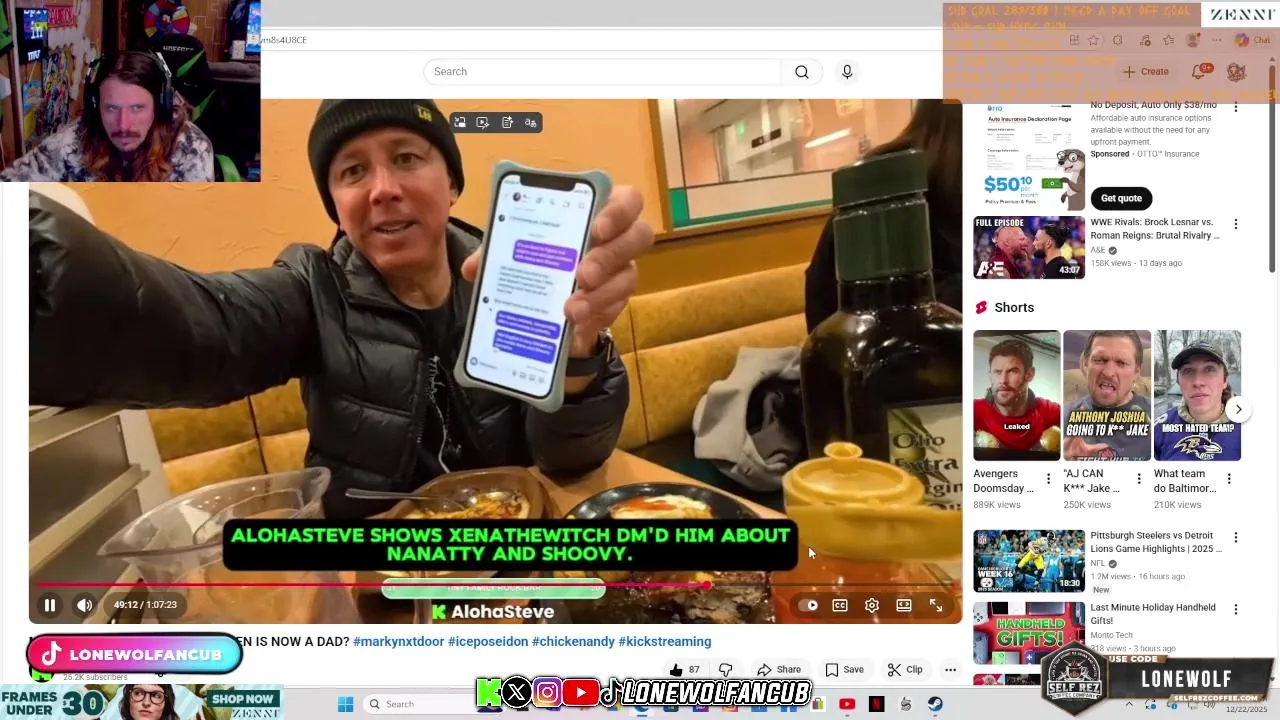Click the first player overlay toolbar icon
The width and height of the screenshot is (1280, 720).
point(460,123)
